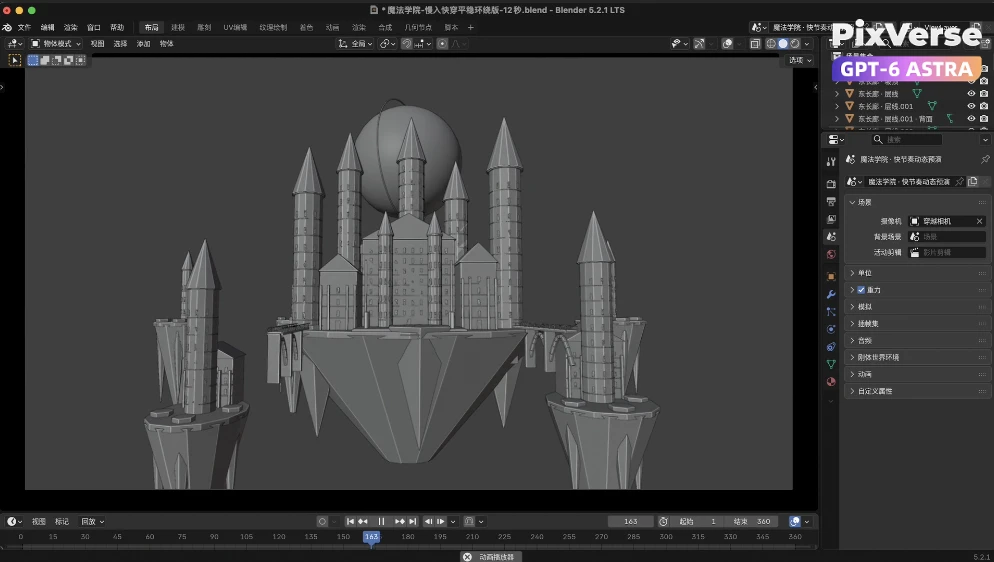Click the frame 163 playhead marker
The width and height of the screenshot is (994, 562).
pos(371,537)
